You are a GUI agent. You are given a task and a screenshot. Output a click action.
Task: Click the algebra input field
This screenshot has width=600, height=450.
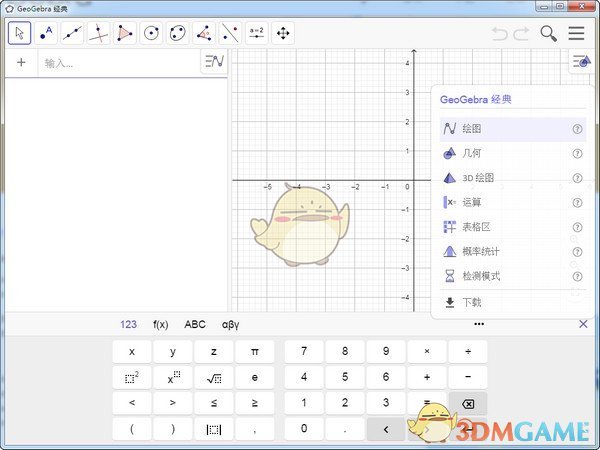(119, 63)
